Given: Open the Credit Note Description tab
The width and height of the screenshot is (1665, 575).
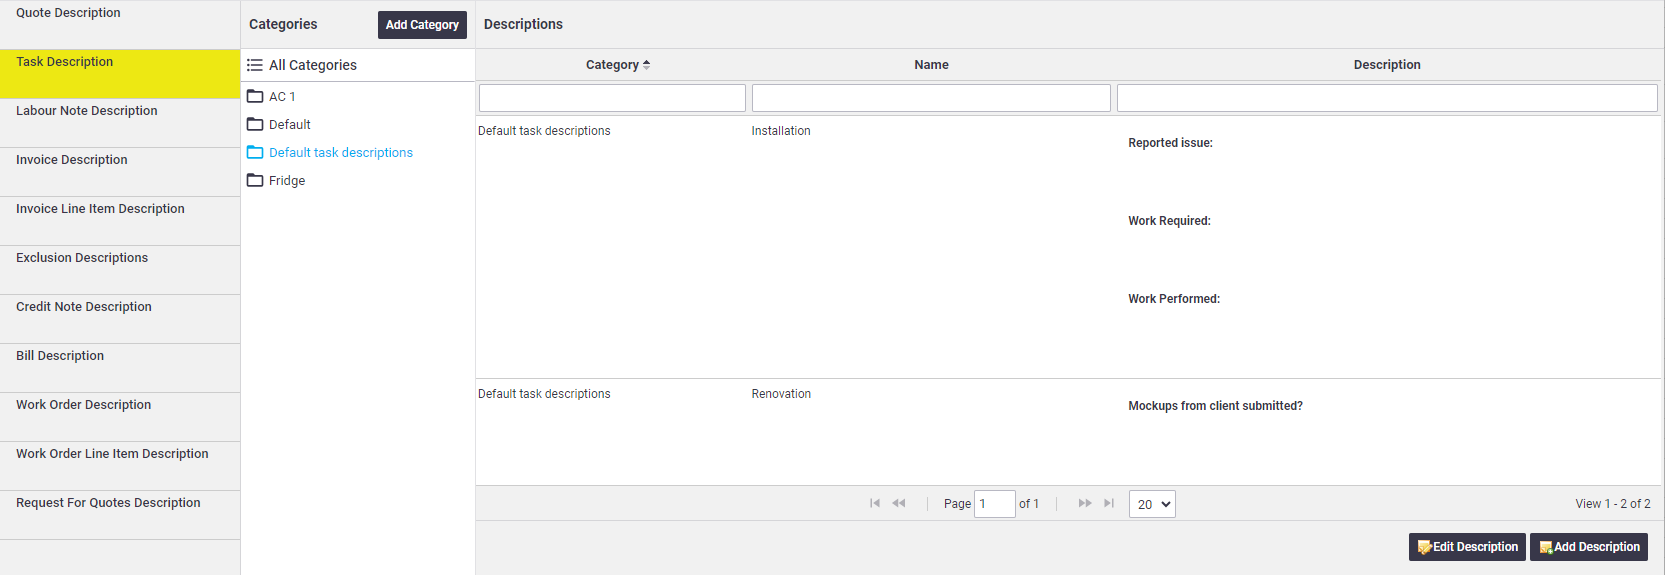Looking at the screenshot, I should click(120, 319).
